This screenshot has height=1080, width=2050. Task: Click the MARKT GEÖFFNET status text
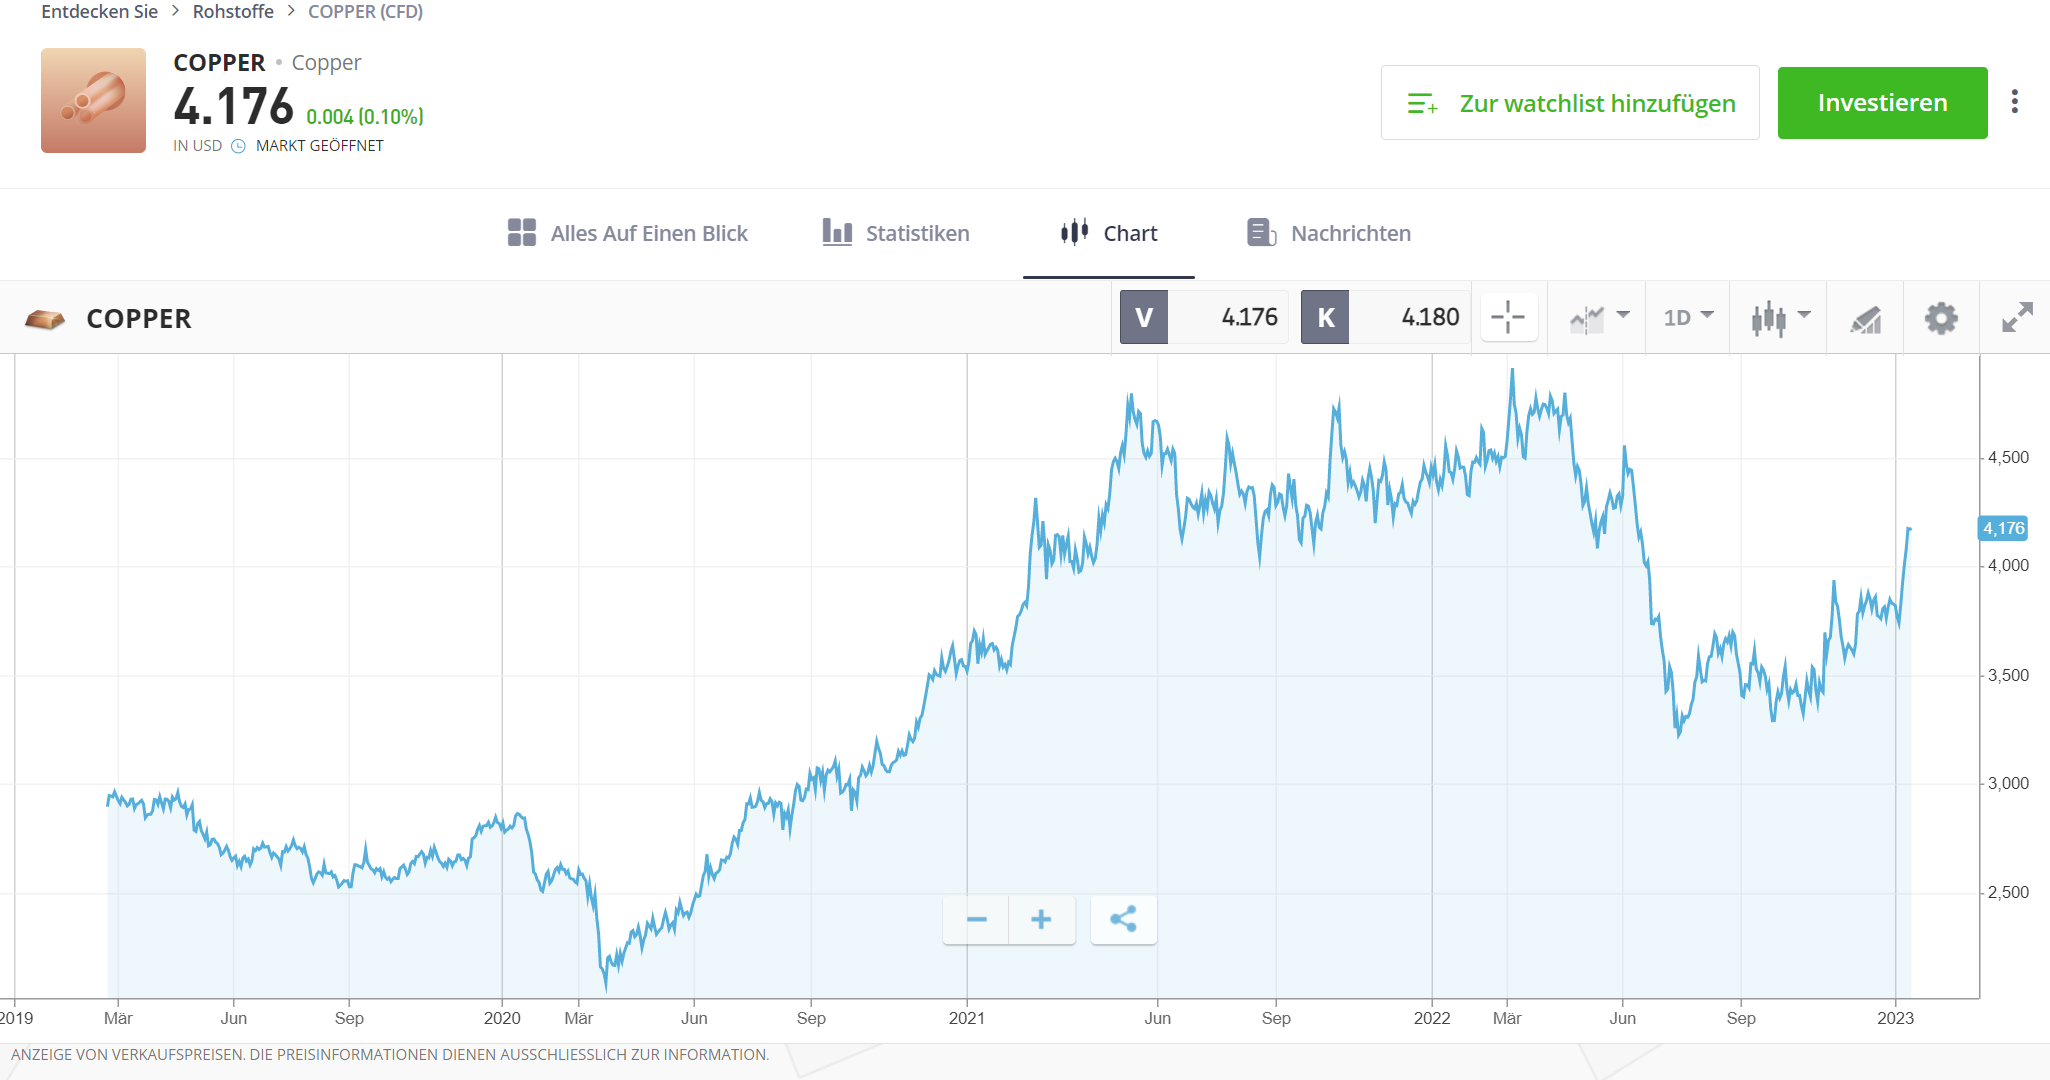pos(320,146)
